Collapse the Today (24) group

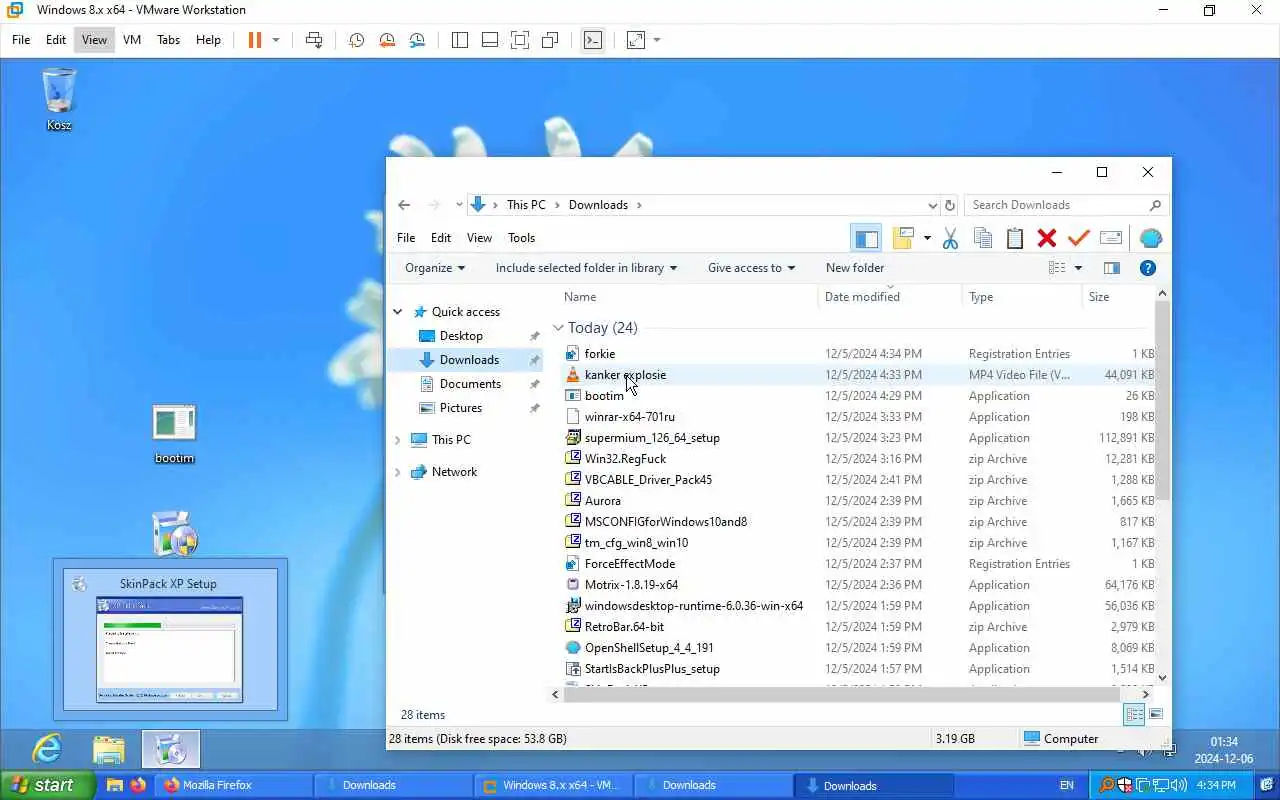click(558, 328)
